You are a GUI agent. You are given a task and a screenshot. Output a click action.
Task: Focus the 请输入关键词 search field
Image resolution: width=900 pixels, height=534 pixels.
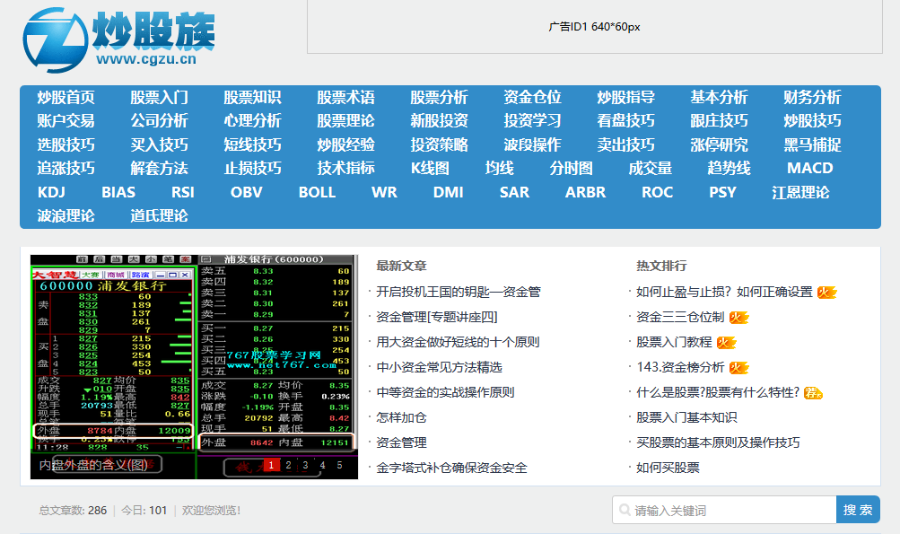[x=724, y=510]
